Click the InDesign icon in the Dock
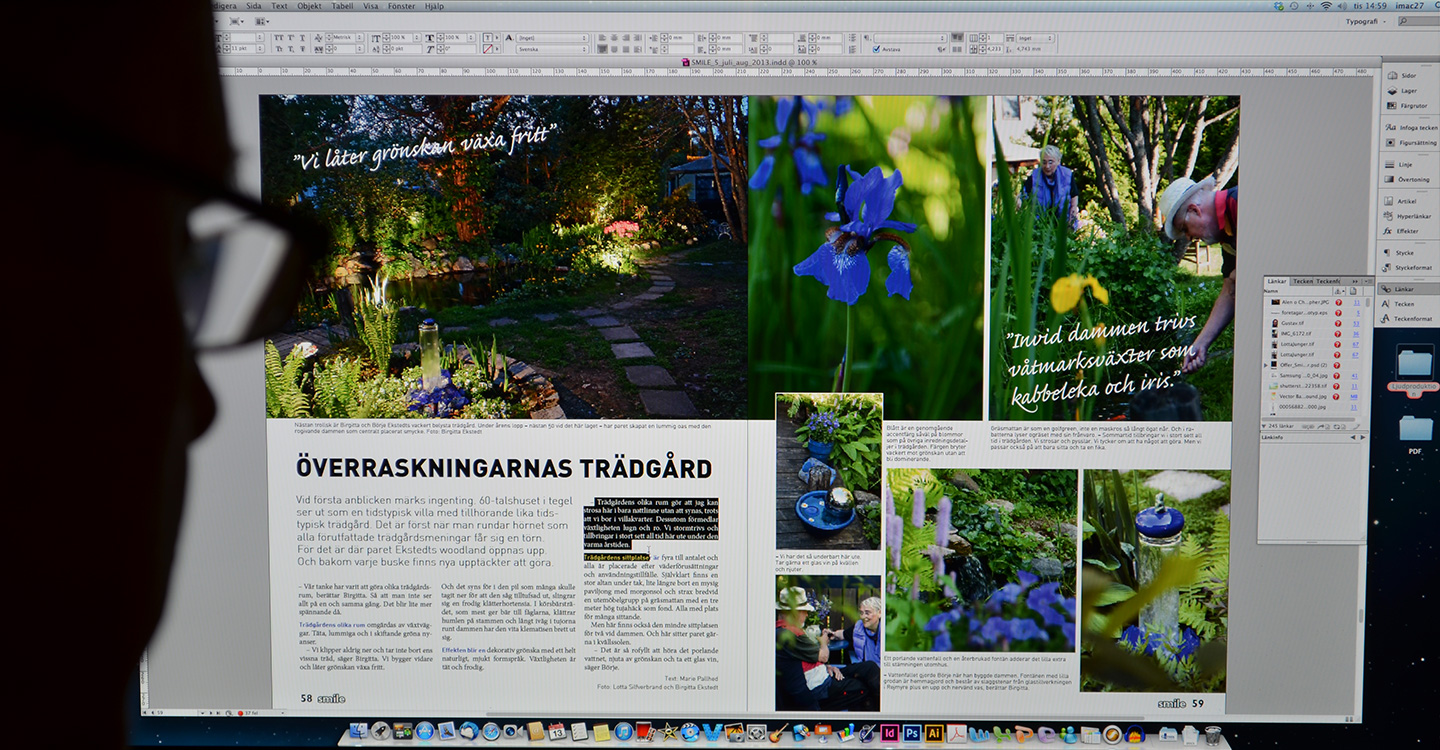The width and height of the screenshot is (1440, 750). click(x=890, y=733)
